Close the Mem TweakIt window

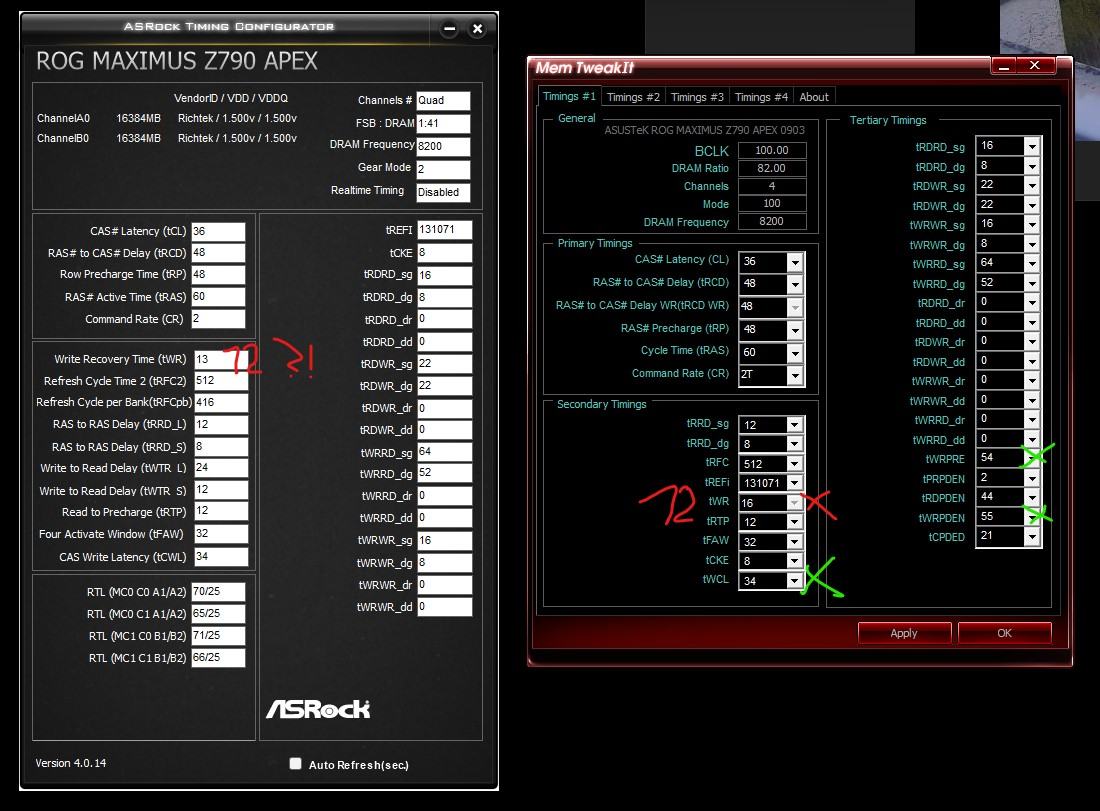(1035, 65)
